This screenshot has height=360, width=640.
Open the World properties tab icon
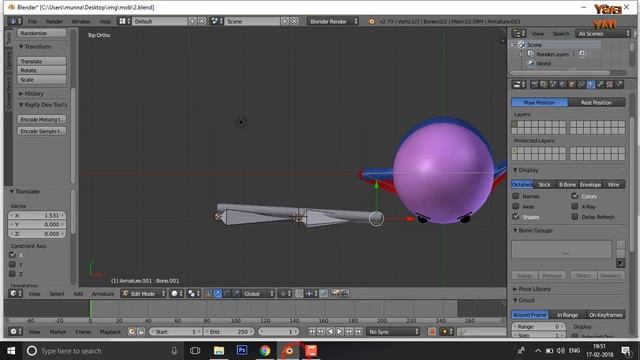[562, 84]
